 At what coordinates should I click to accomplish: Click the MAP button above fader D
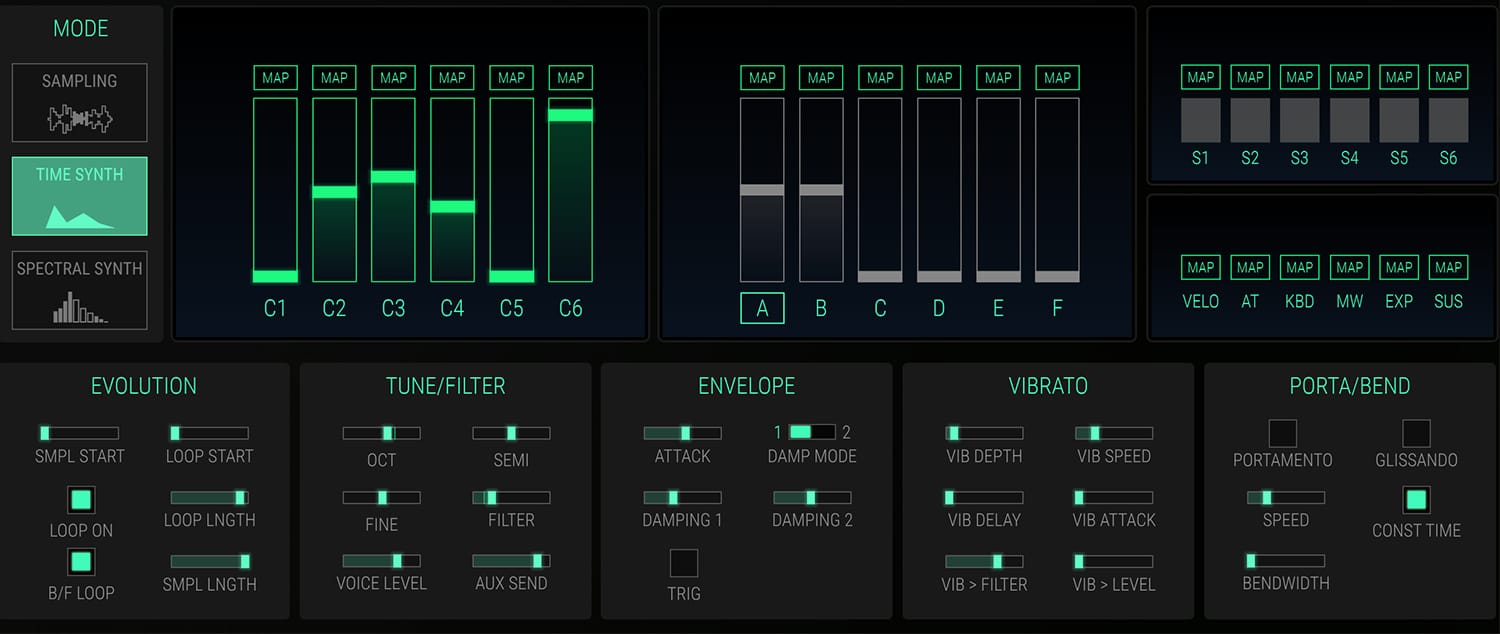(x=939, y=78)
